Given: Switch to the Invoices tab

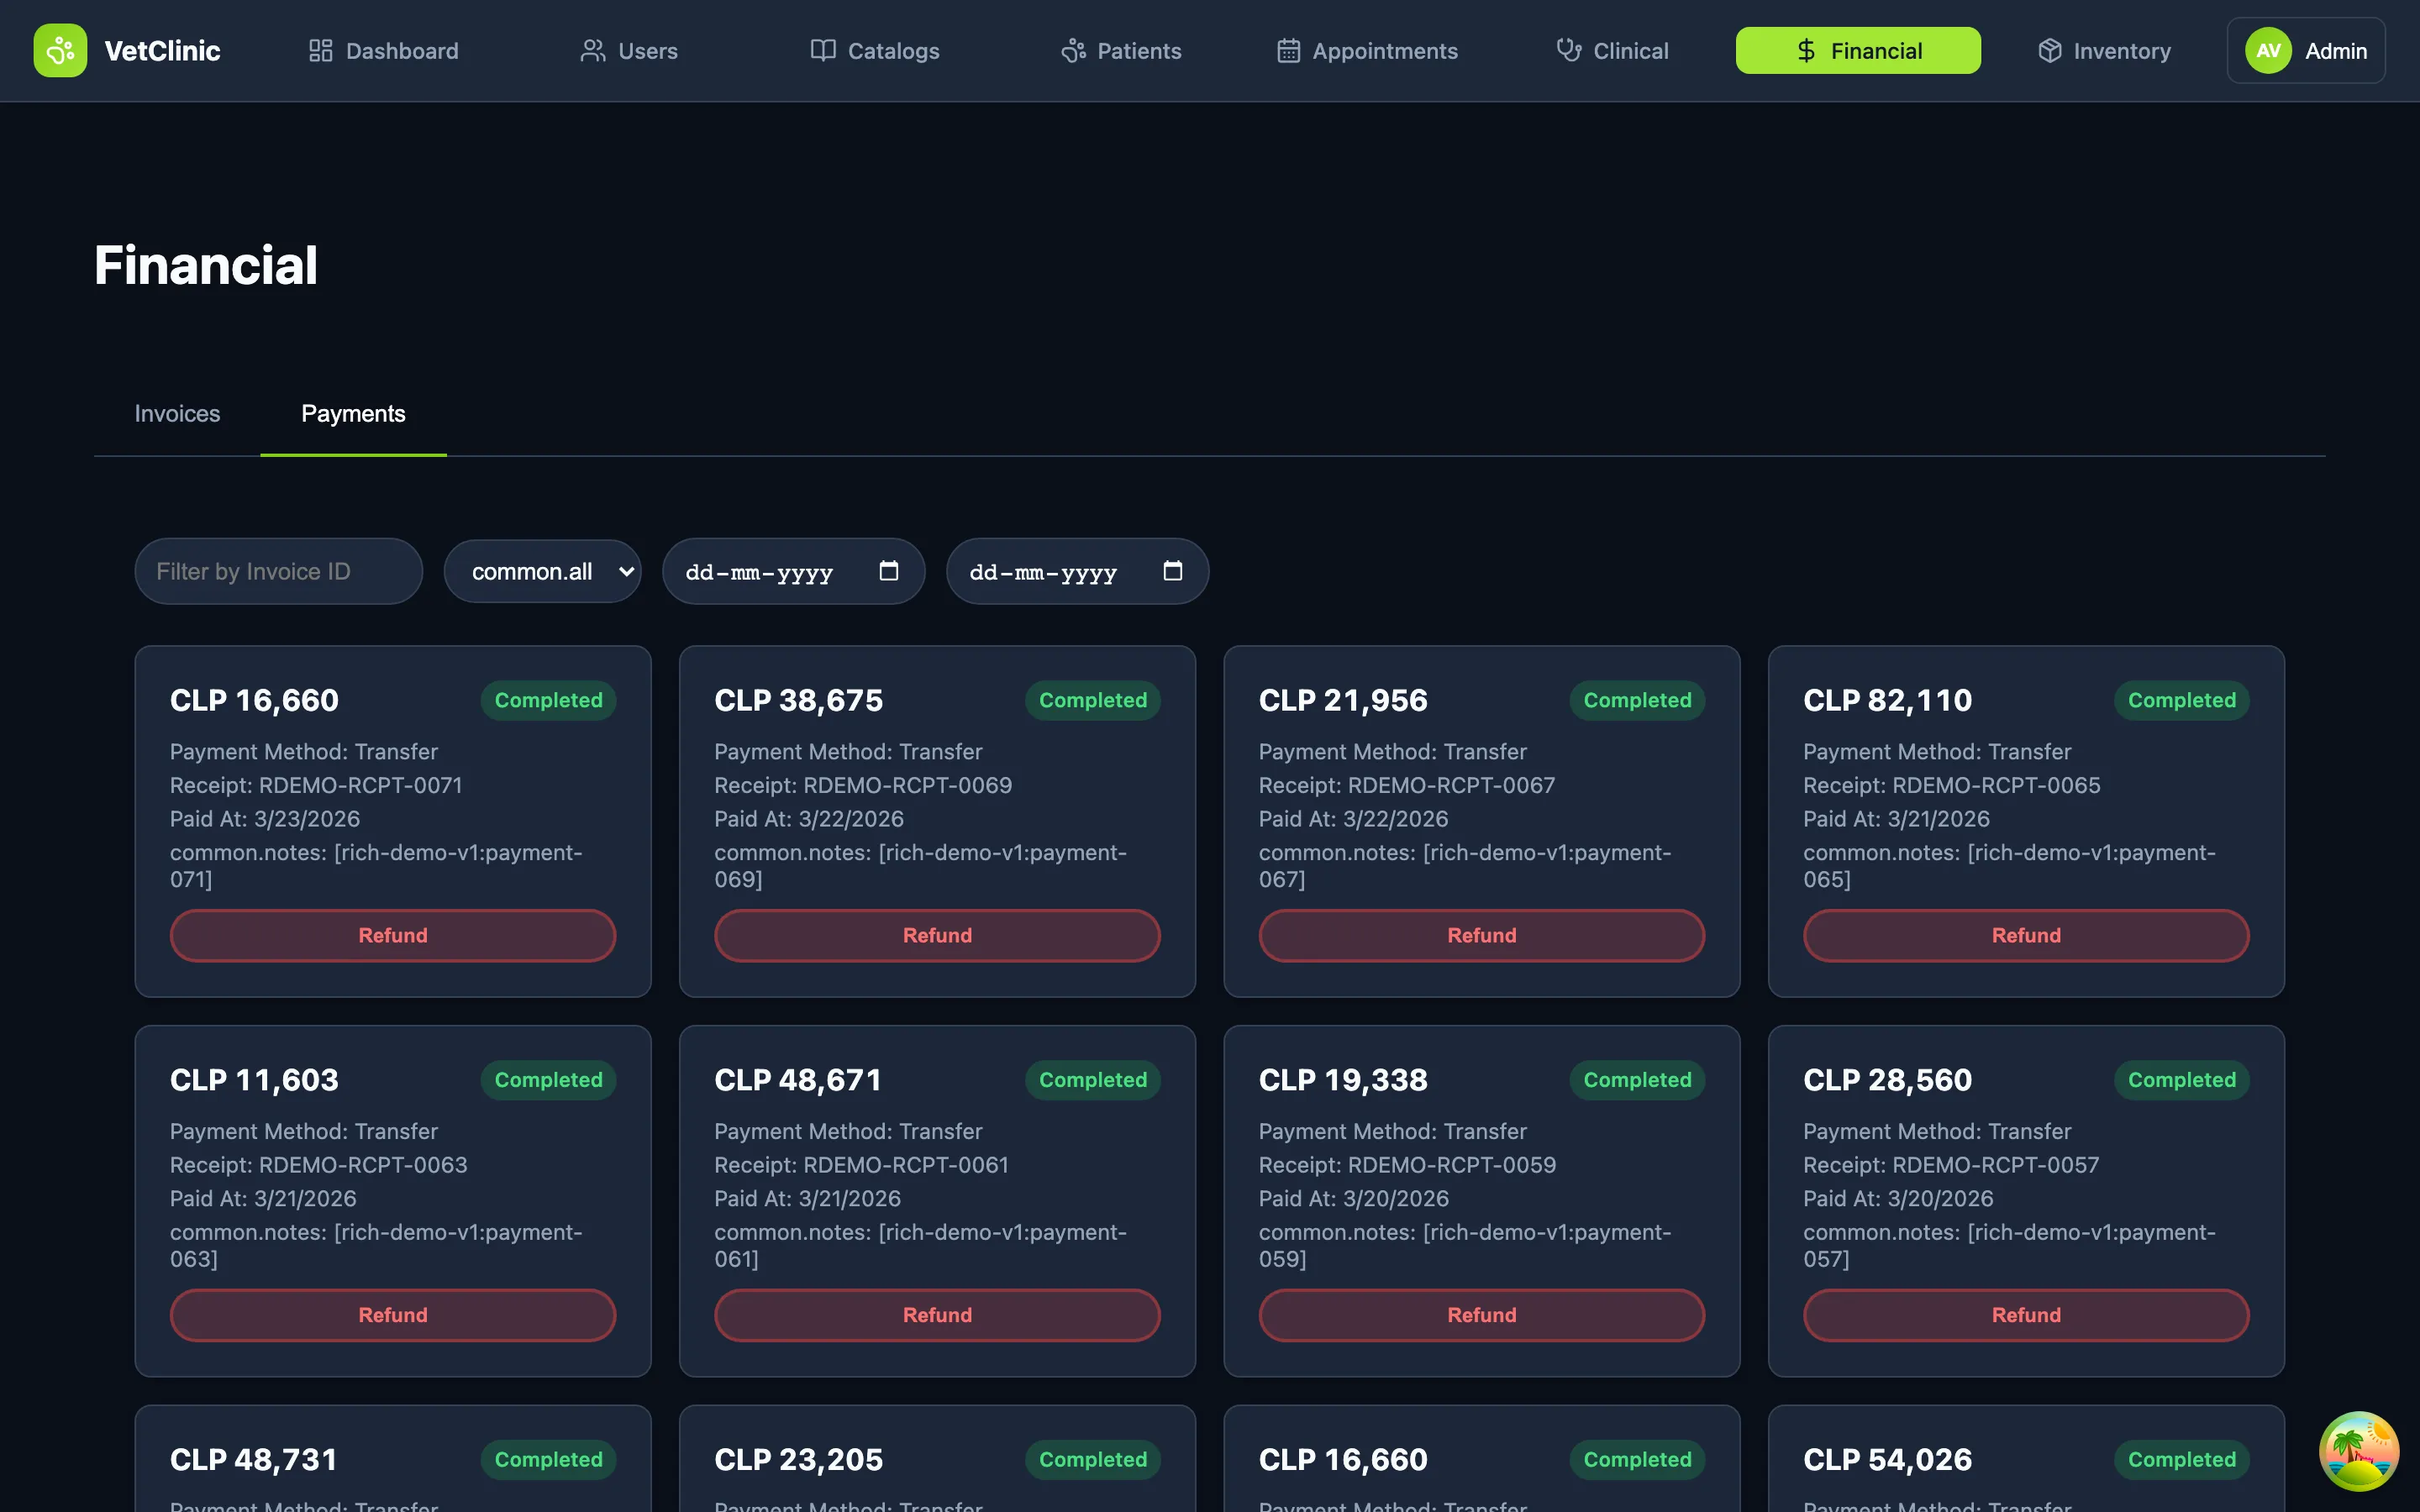Looking at the screenshot, I should point(177,414).
